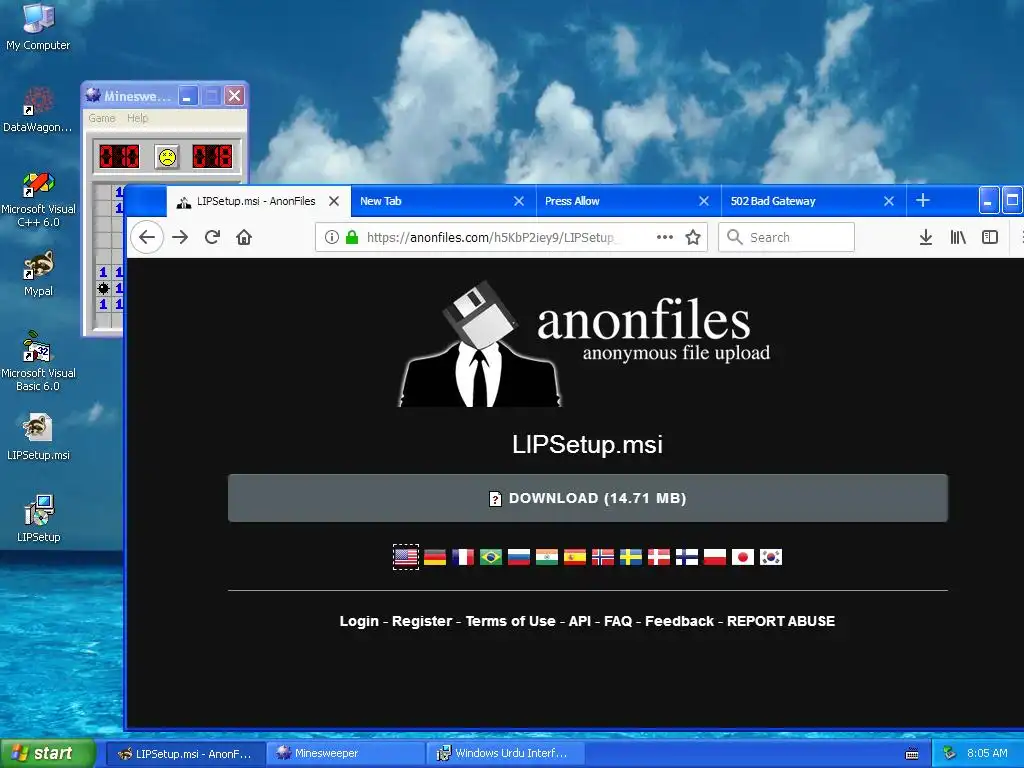Click the green padlock security icon

tap(352, 237)
